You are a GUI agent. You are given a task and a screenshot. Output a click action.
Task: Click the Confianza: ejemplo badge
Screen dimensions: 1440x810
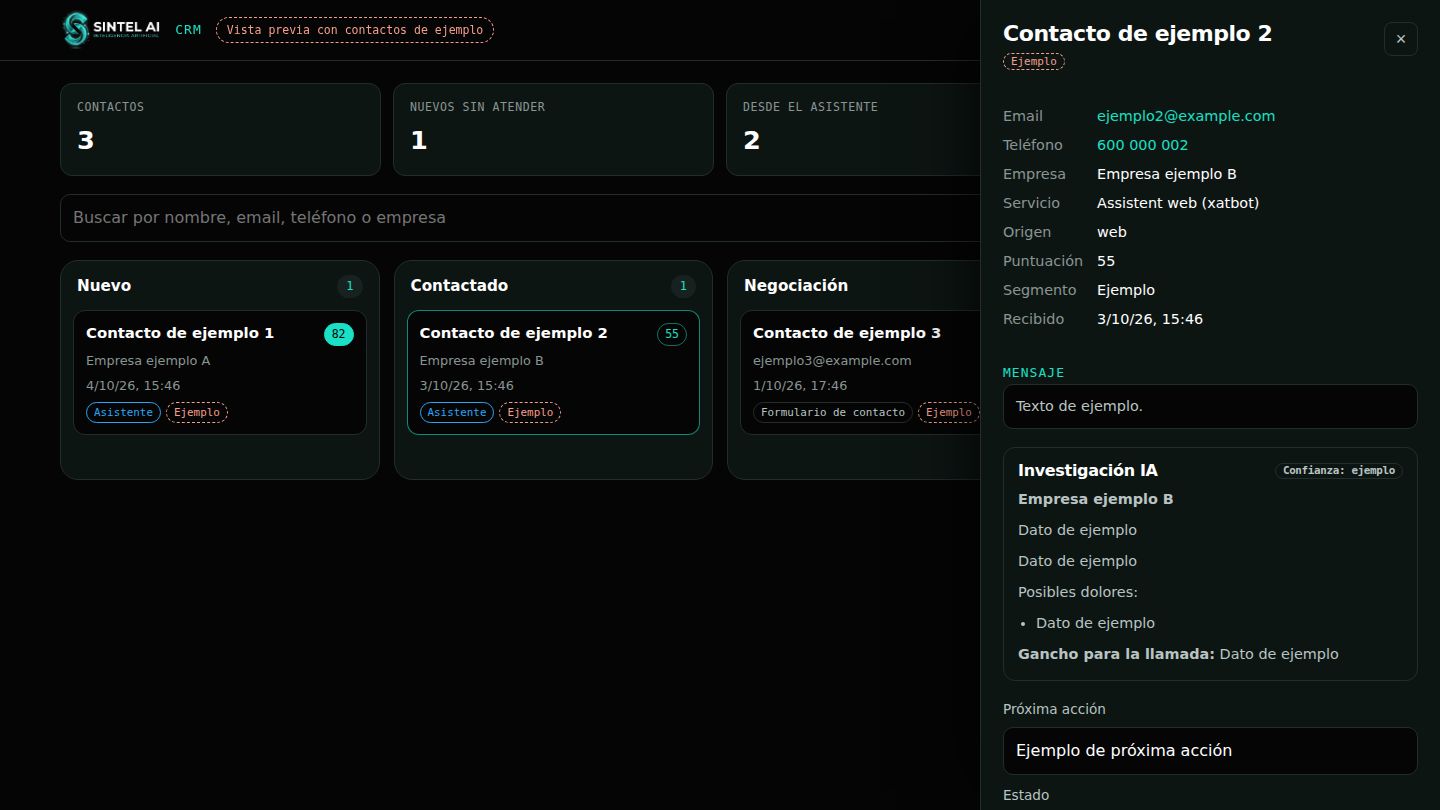1339,470
